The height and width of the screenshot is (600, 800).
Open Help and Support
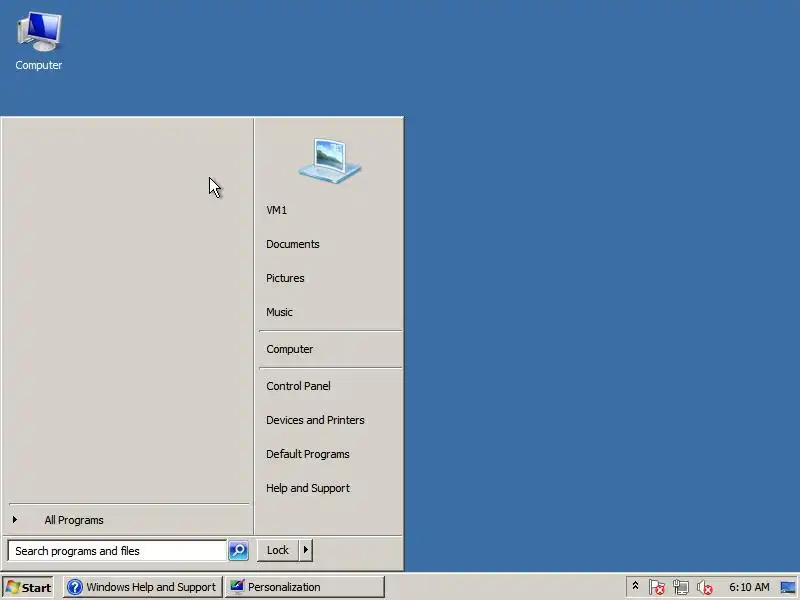click(330, 488)
